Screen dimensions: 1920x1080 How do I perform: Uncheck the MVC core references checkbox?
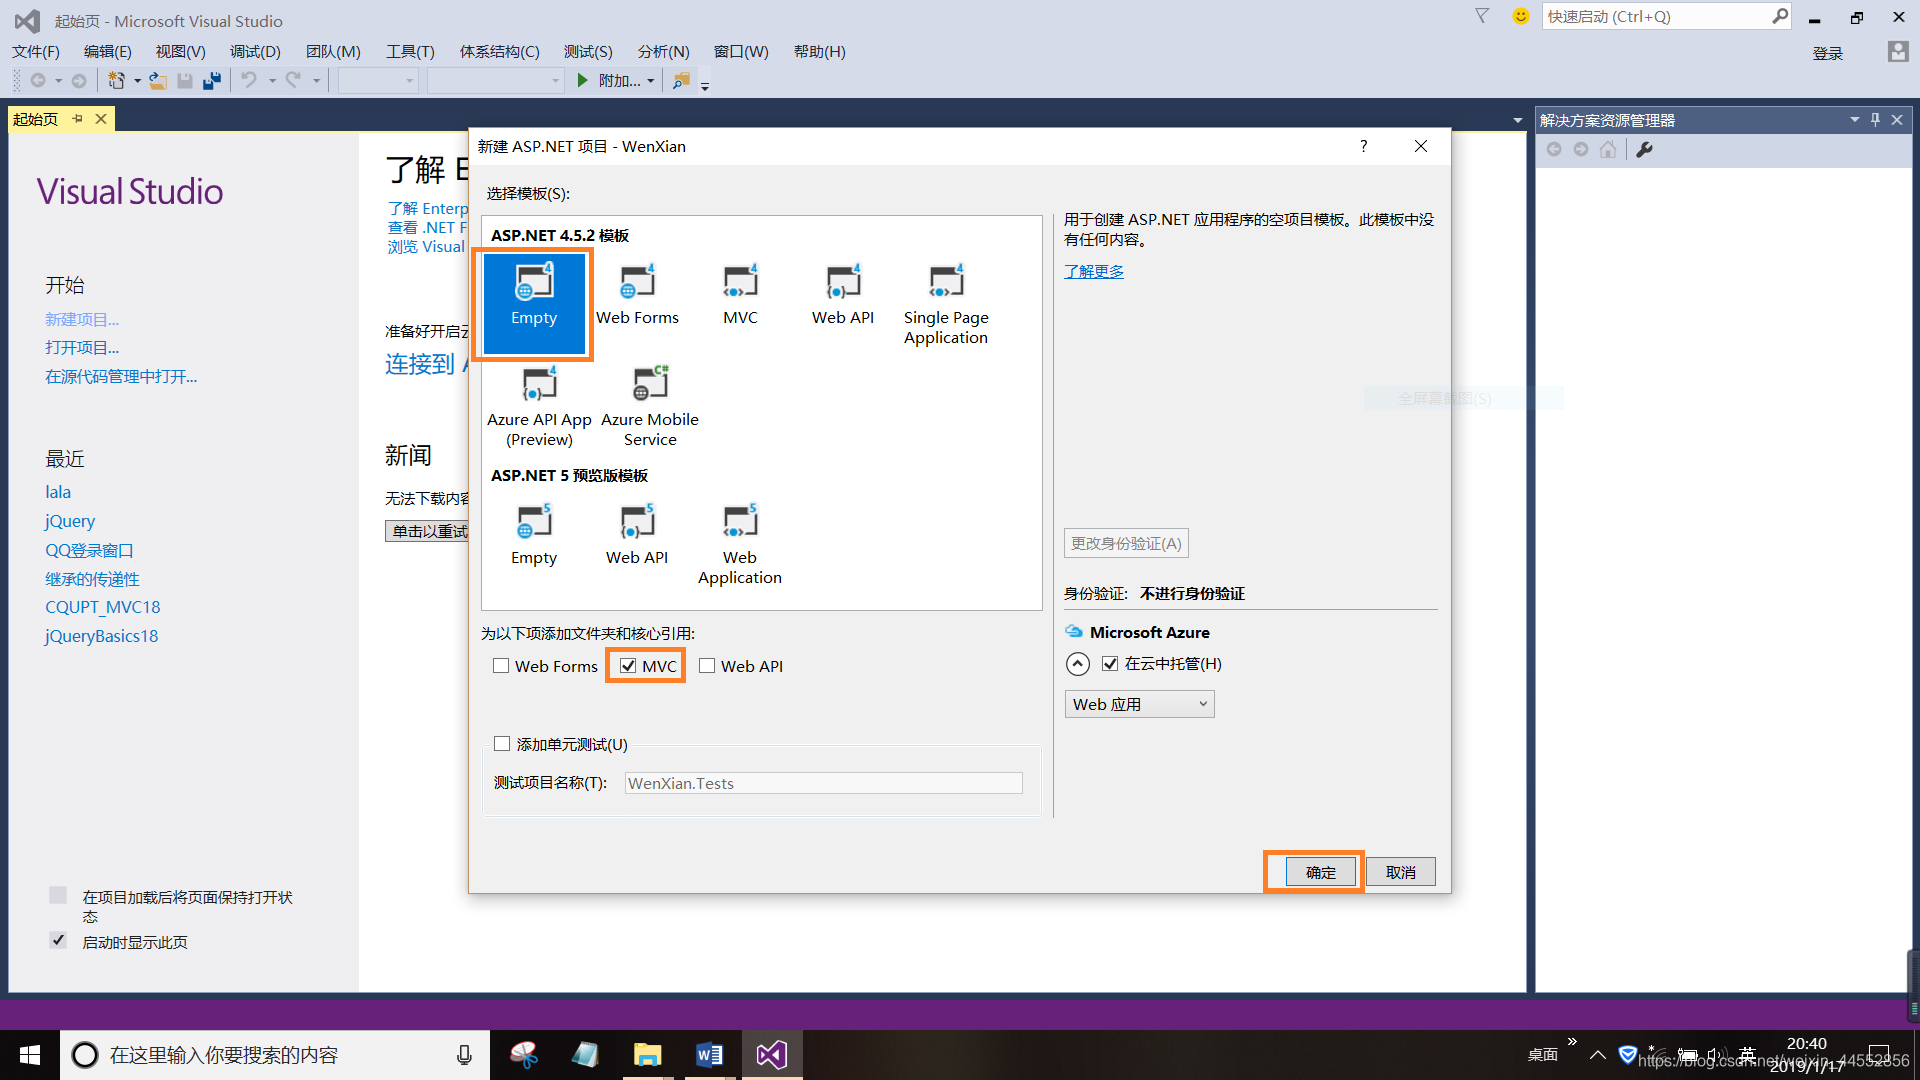[x=628, y=666]
